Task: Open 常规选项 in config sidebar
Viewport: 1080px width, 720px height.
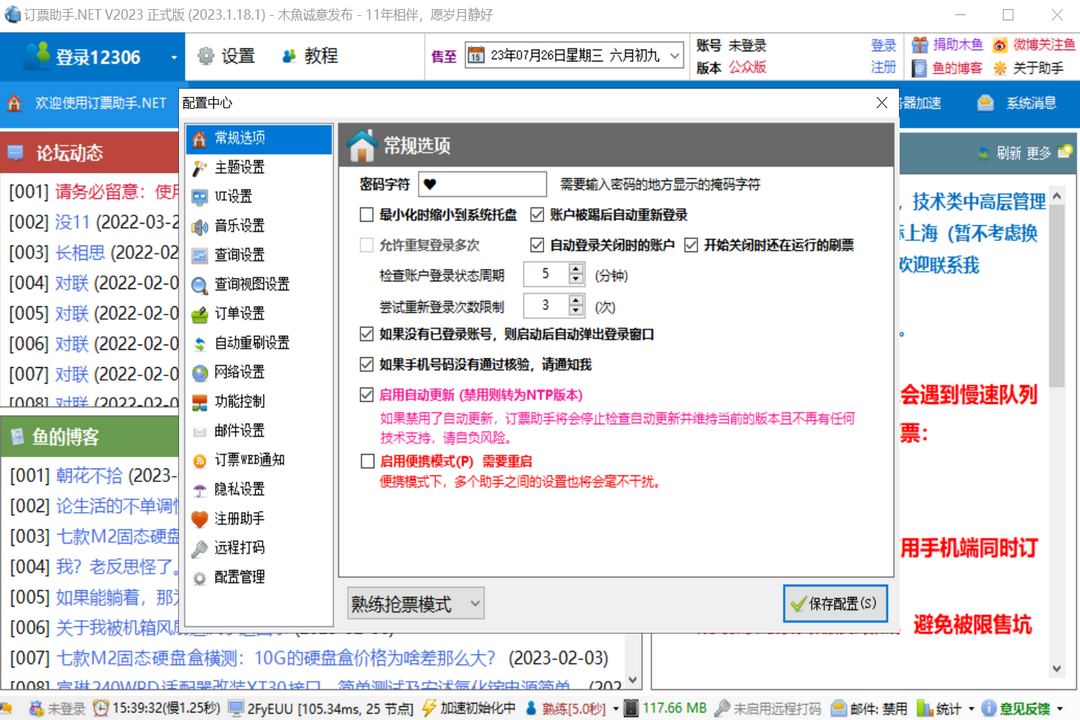Action: (258, 138)
